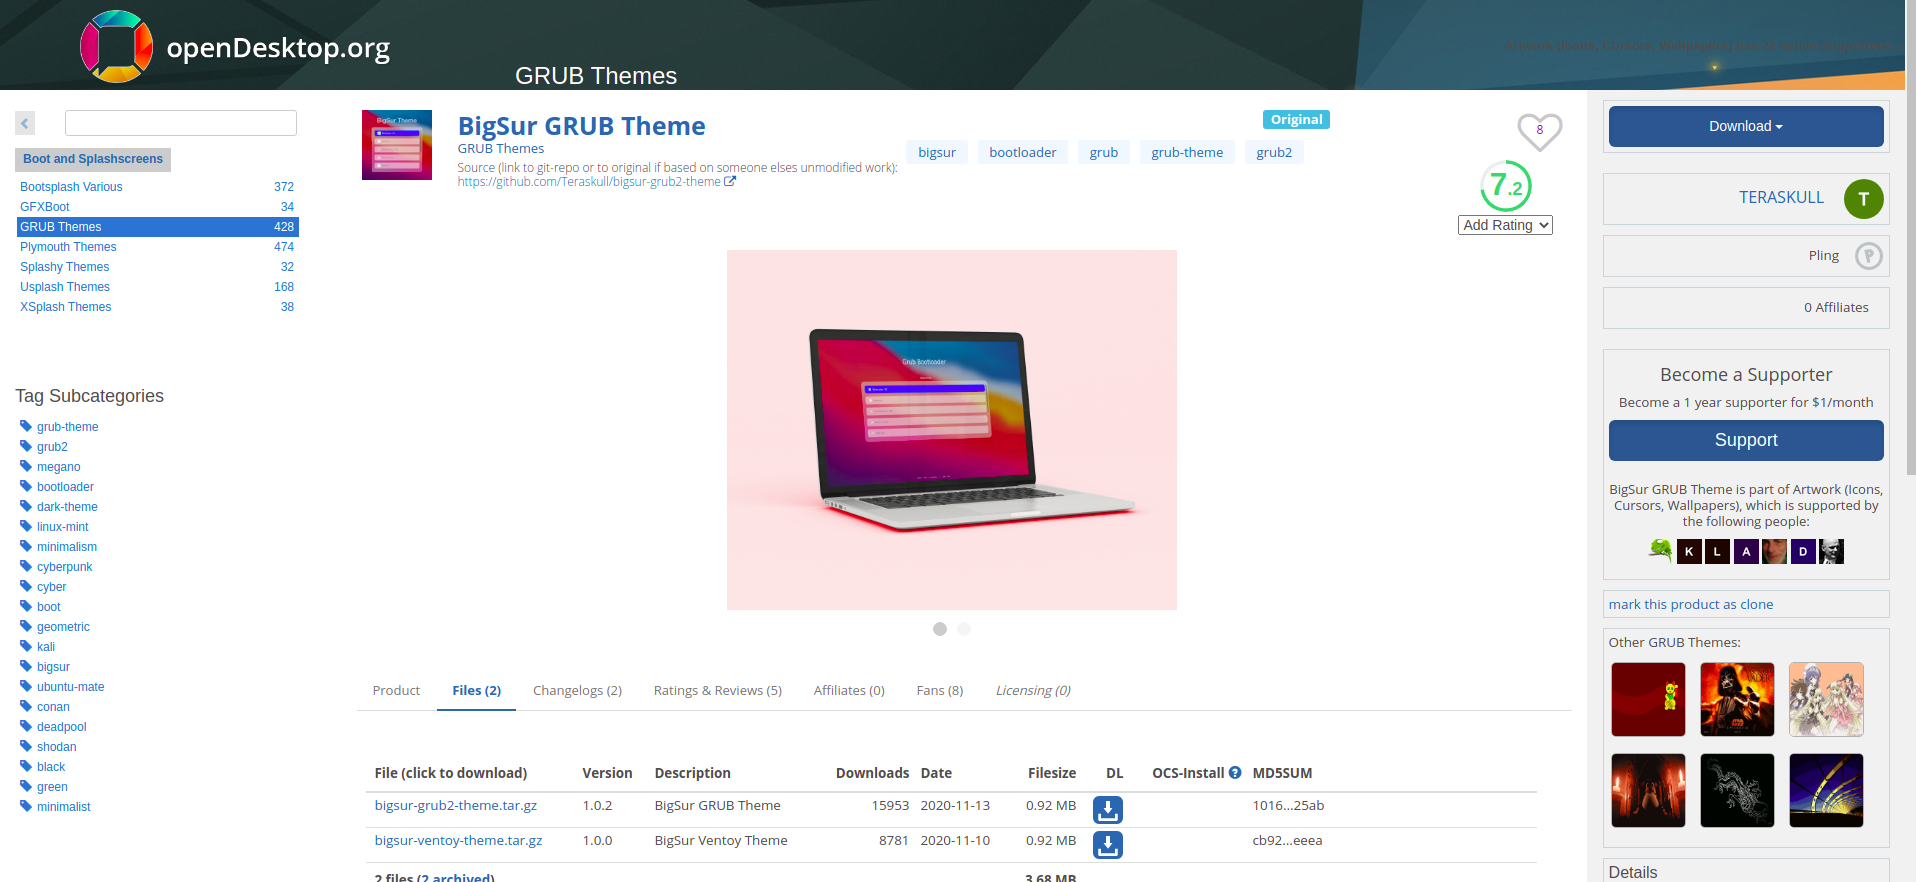Click the blue Support button
The image size is (1916, 882).
1746,440
